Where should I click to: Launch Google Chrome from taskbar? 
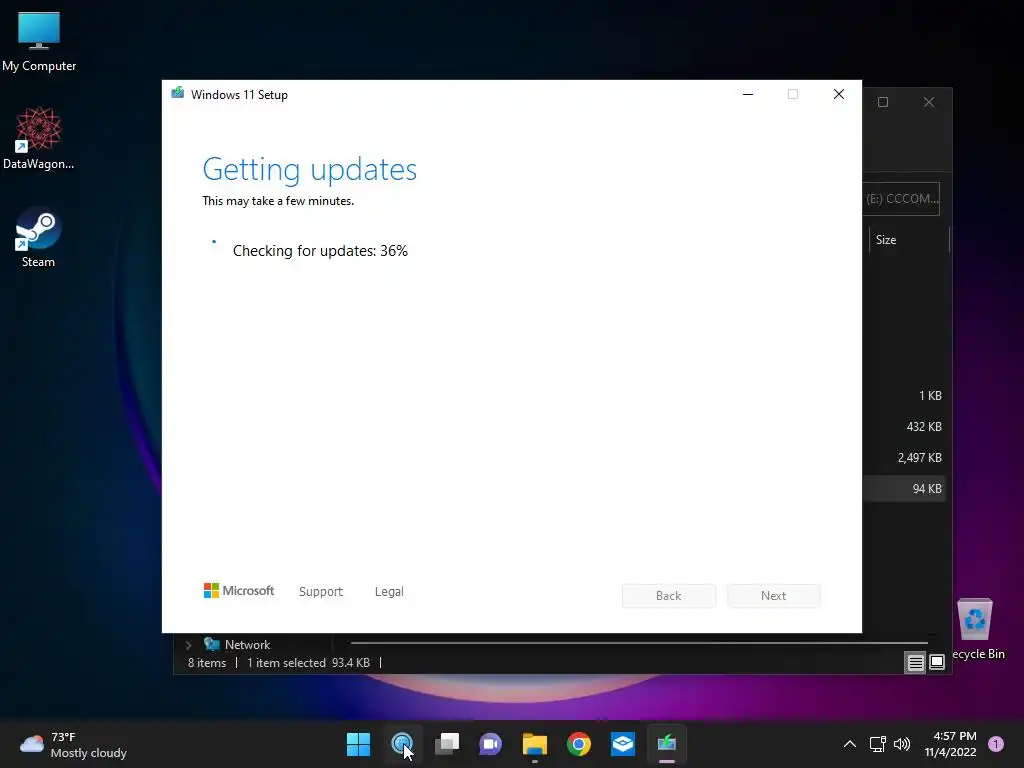579,744
